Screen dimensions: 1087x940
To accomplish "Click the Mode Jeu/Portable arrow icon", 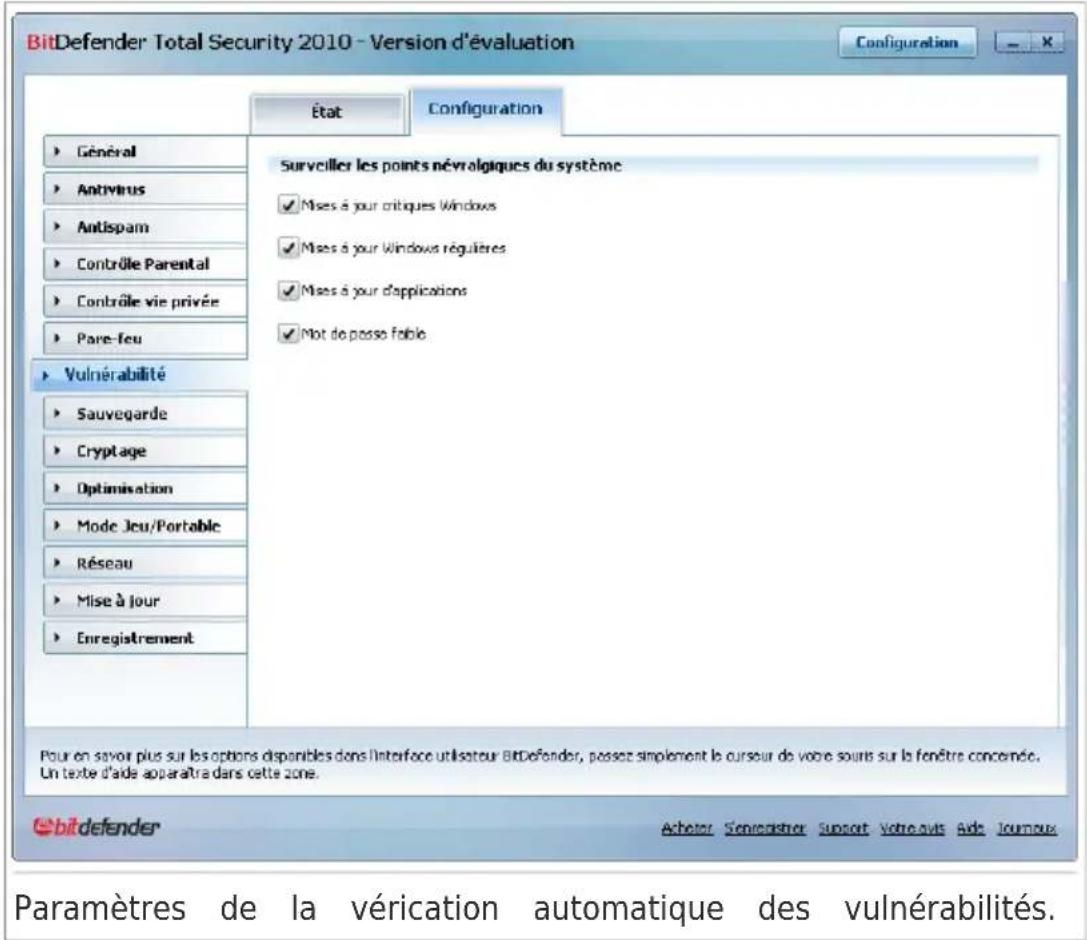I will tap(58, 525).
